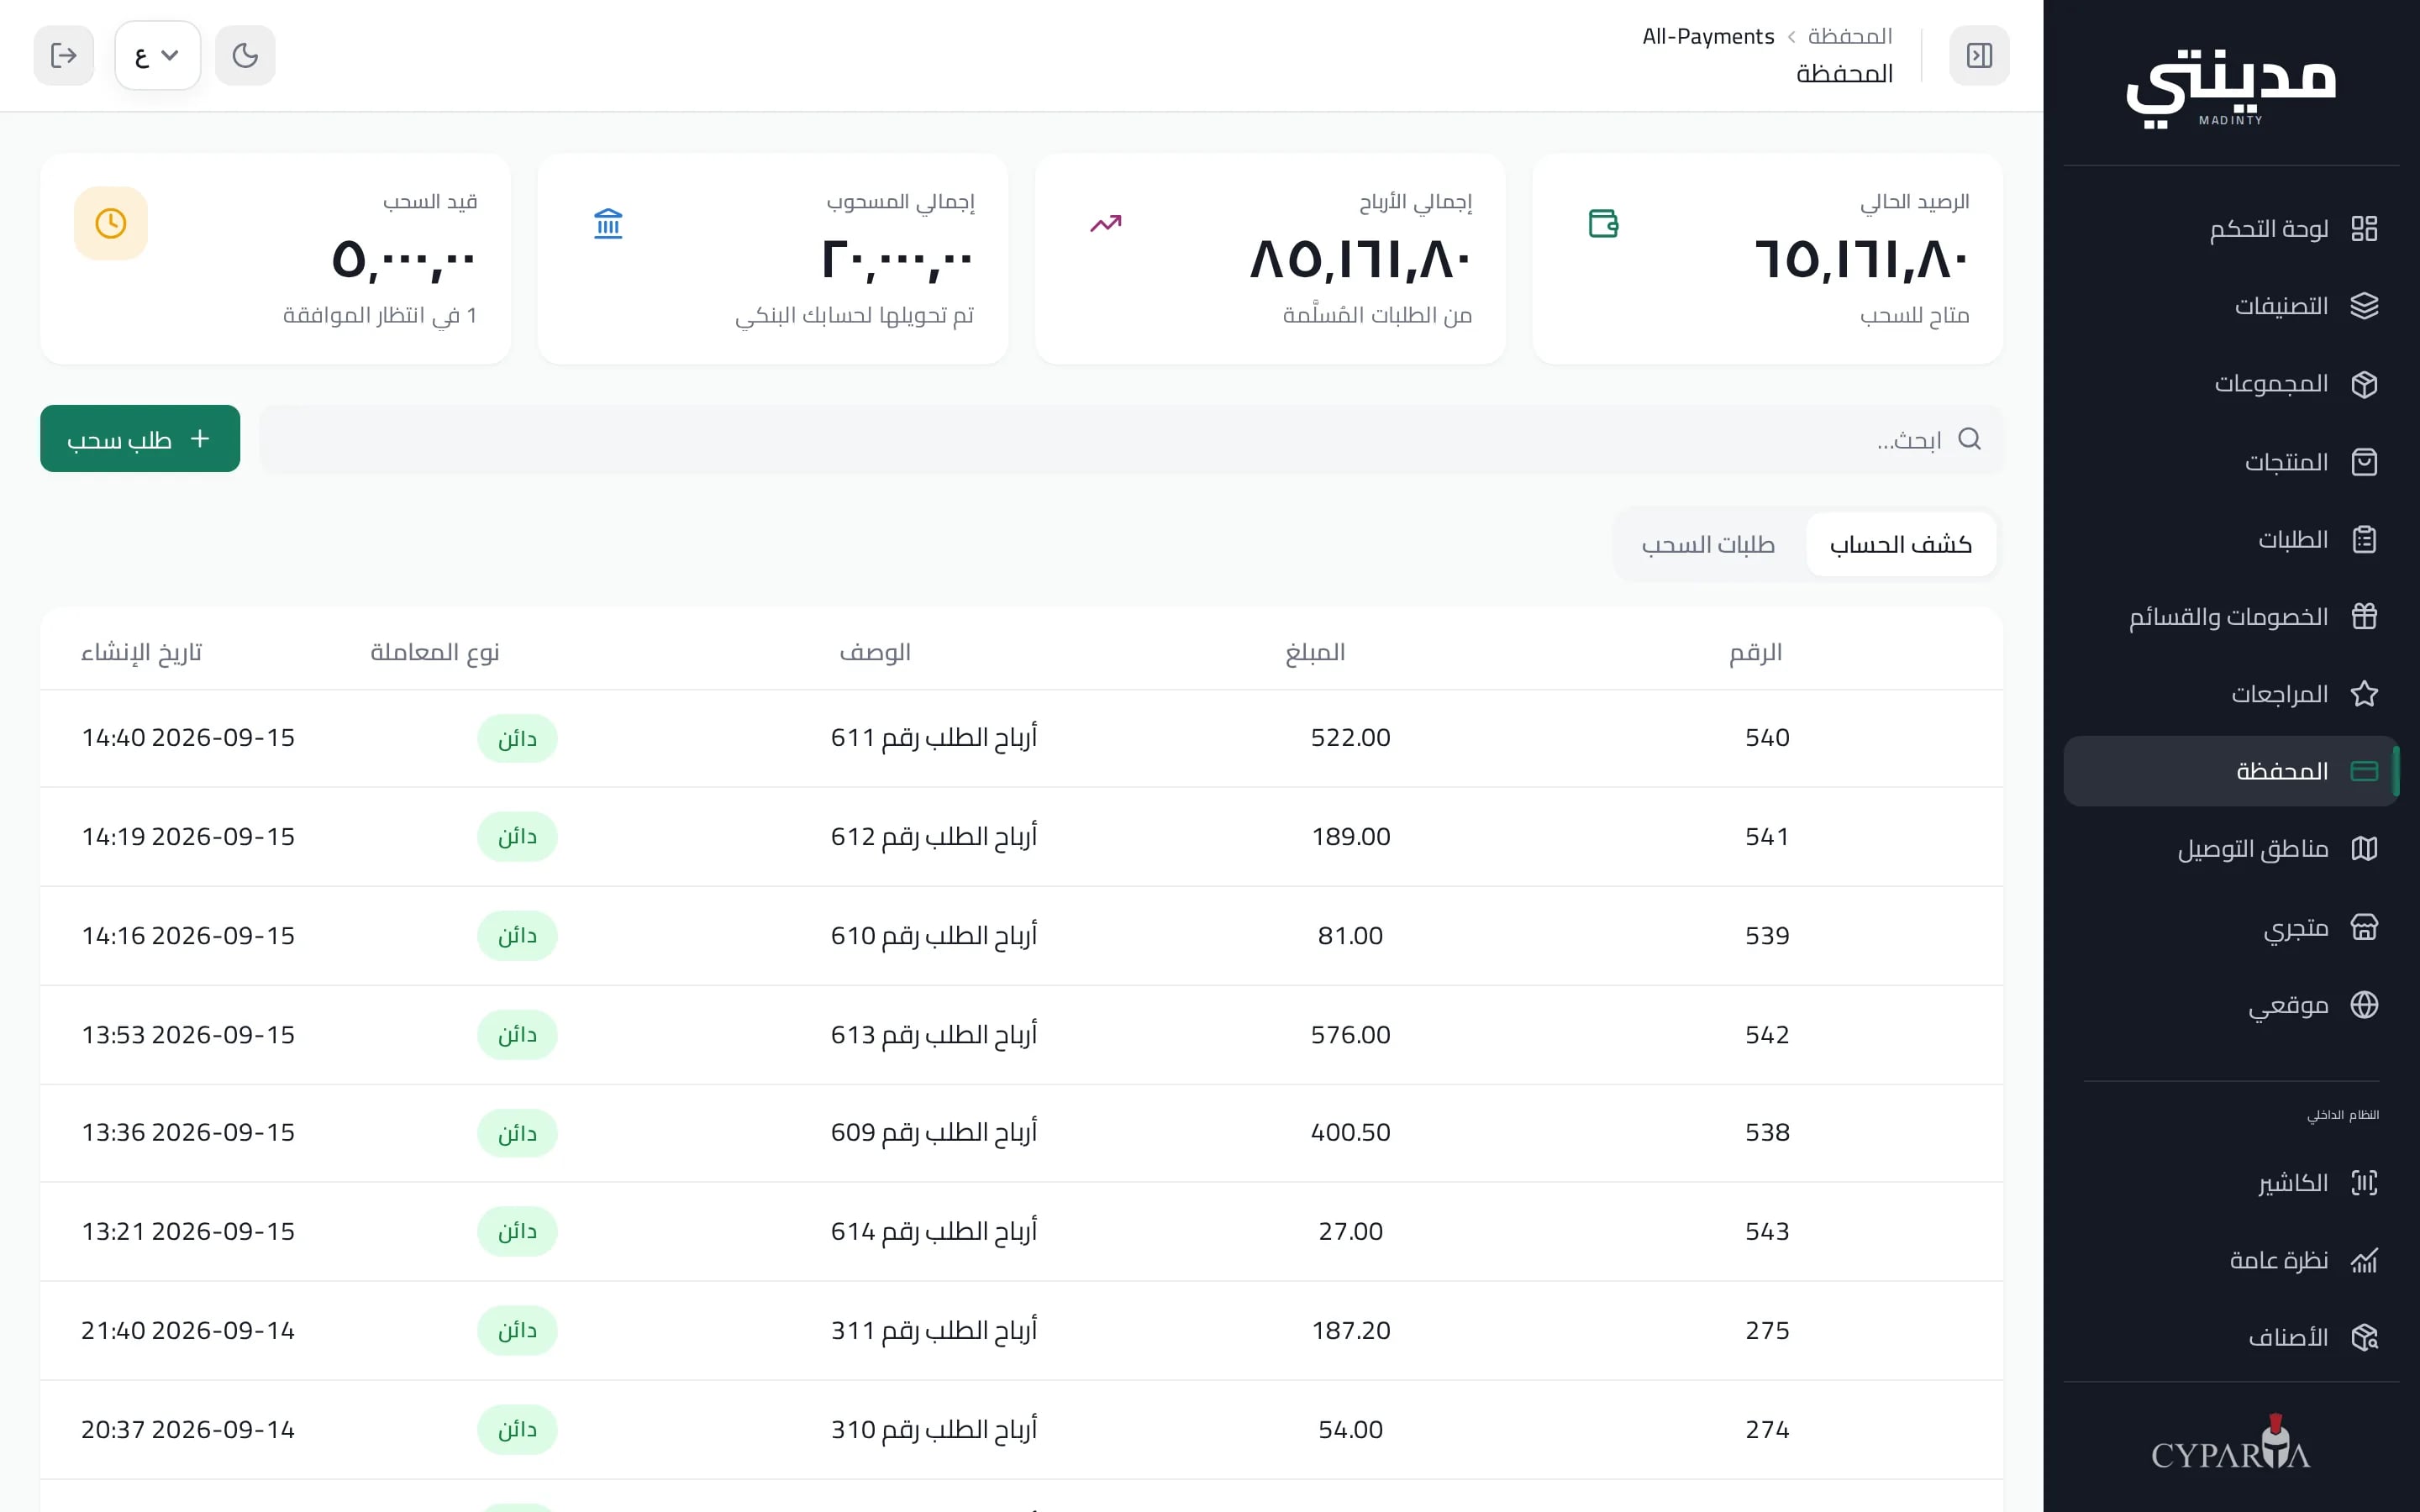
Task: Go to المراجعات menu label
Action: point(2280,694)
